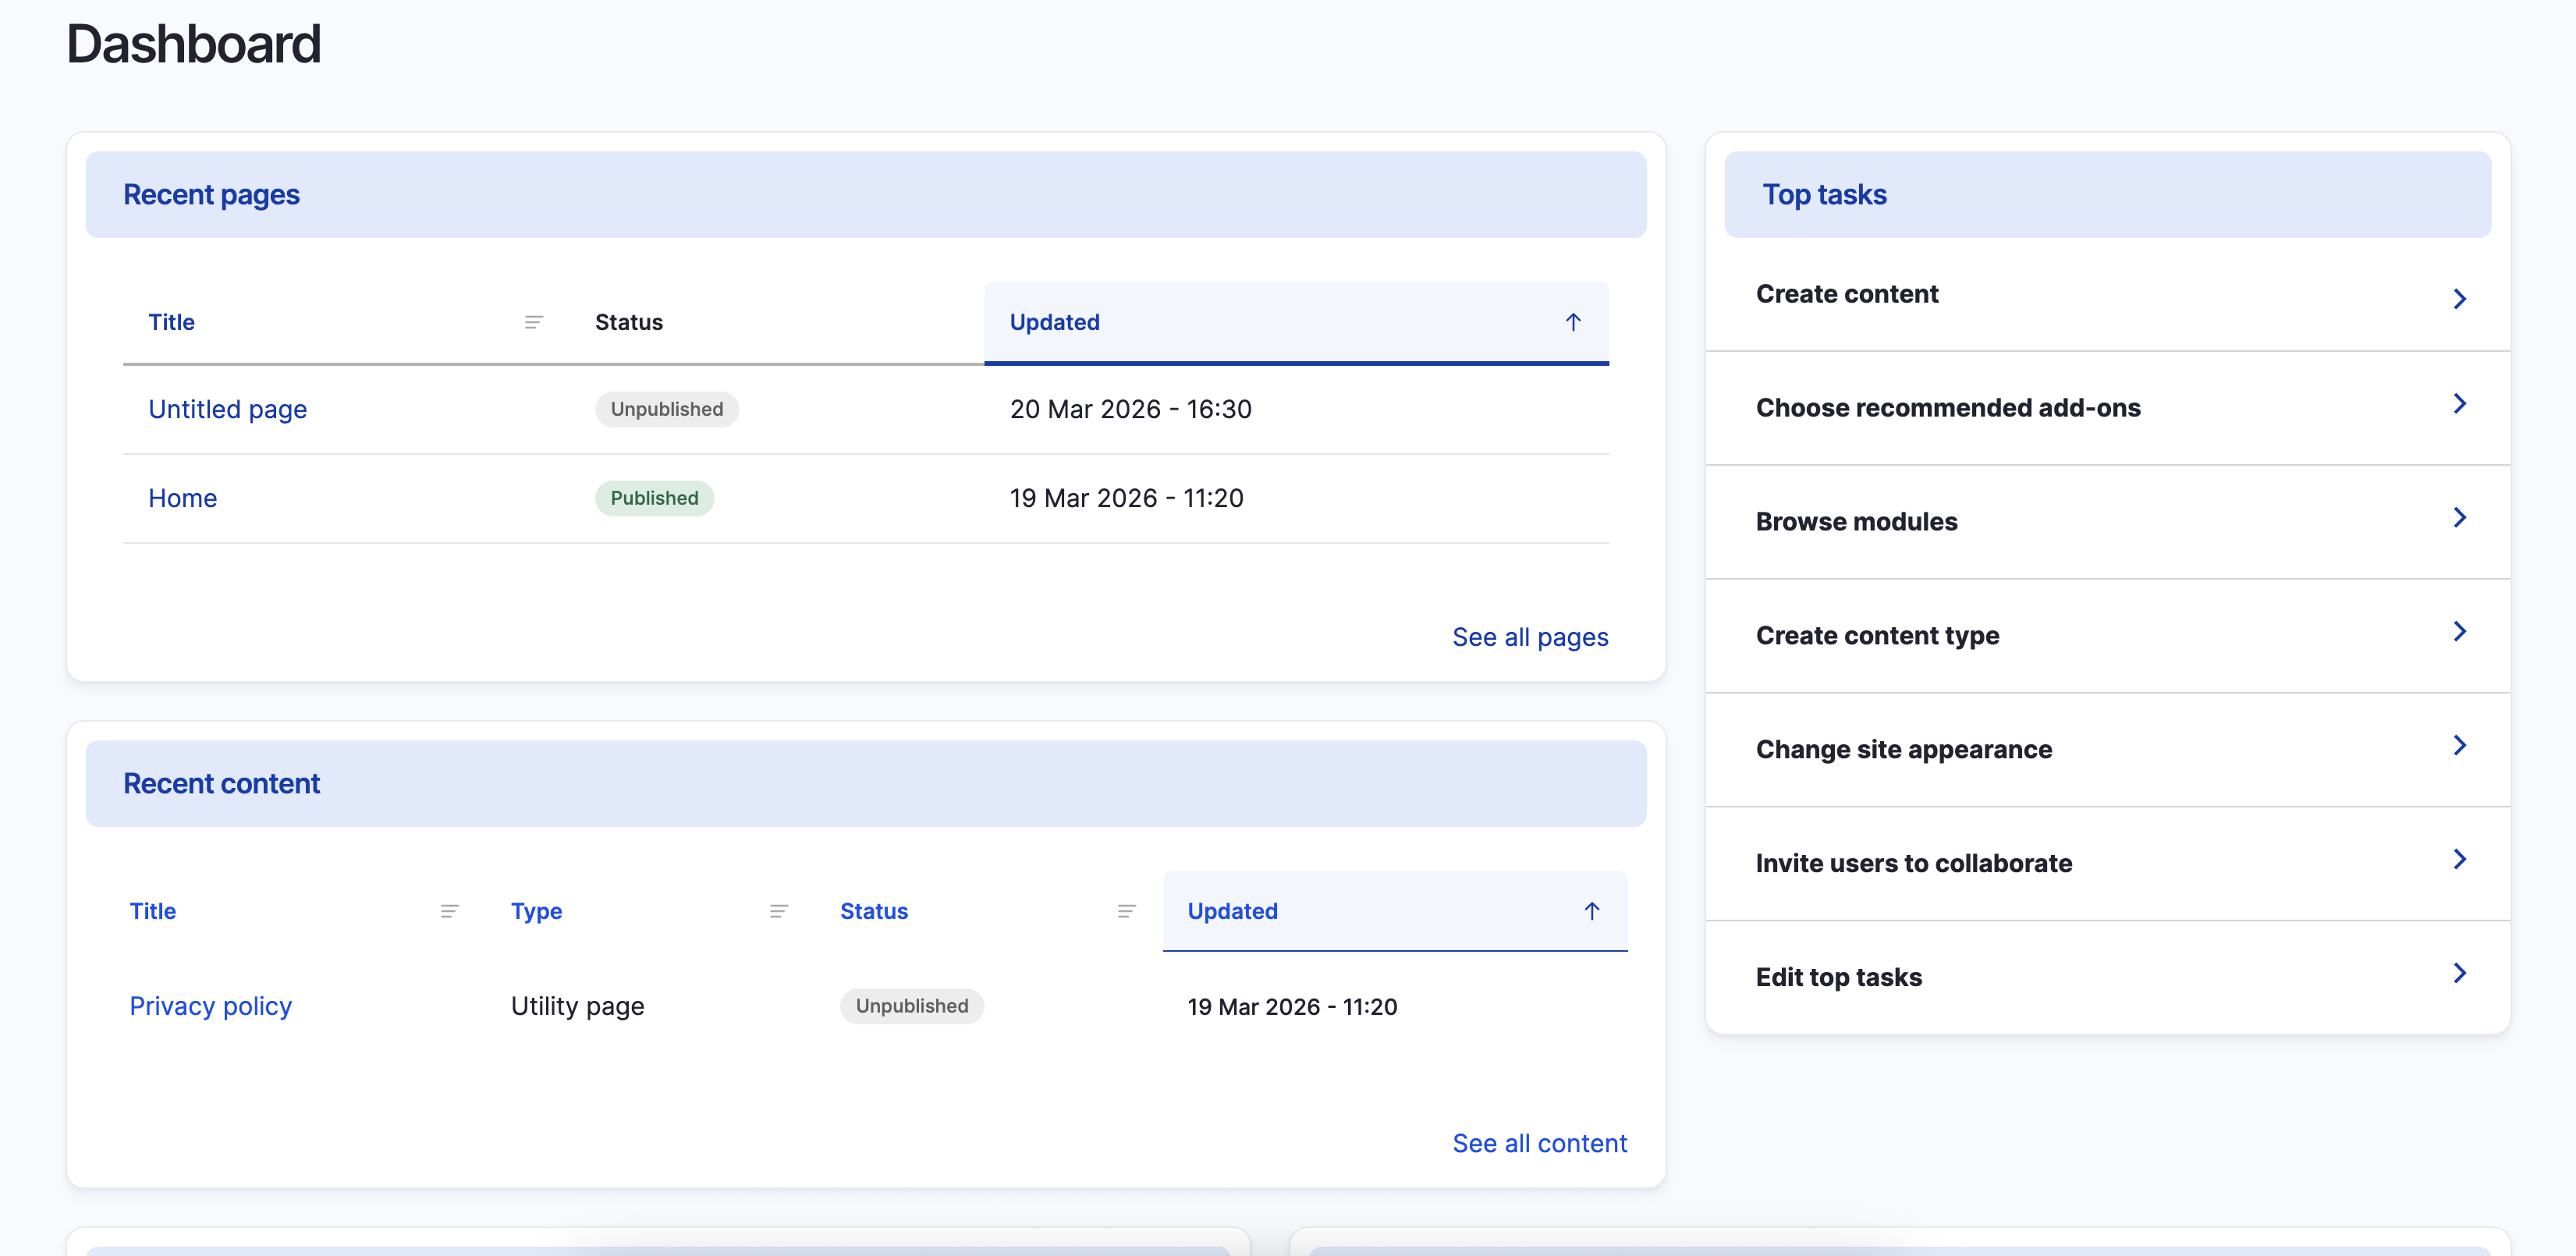Click ascending arrow in Recent content Updated column

(x=1591, y=911)
